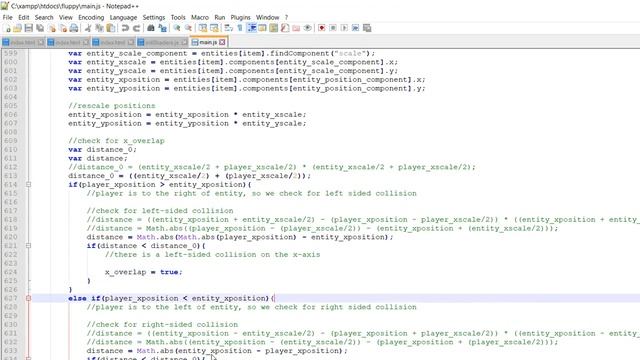Save current recorded macro icon
Image resolution: width=640 pixels, height=360 pixels.
pyautogui.click(x=367, y=28)
